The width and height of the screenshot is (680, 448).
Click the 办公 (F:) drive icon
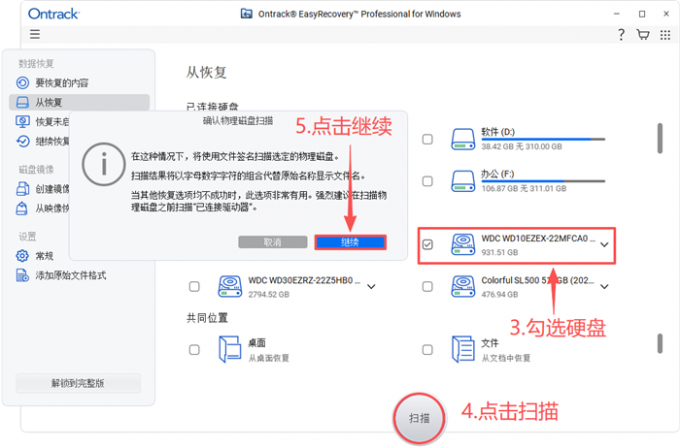[463, 181]
